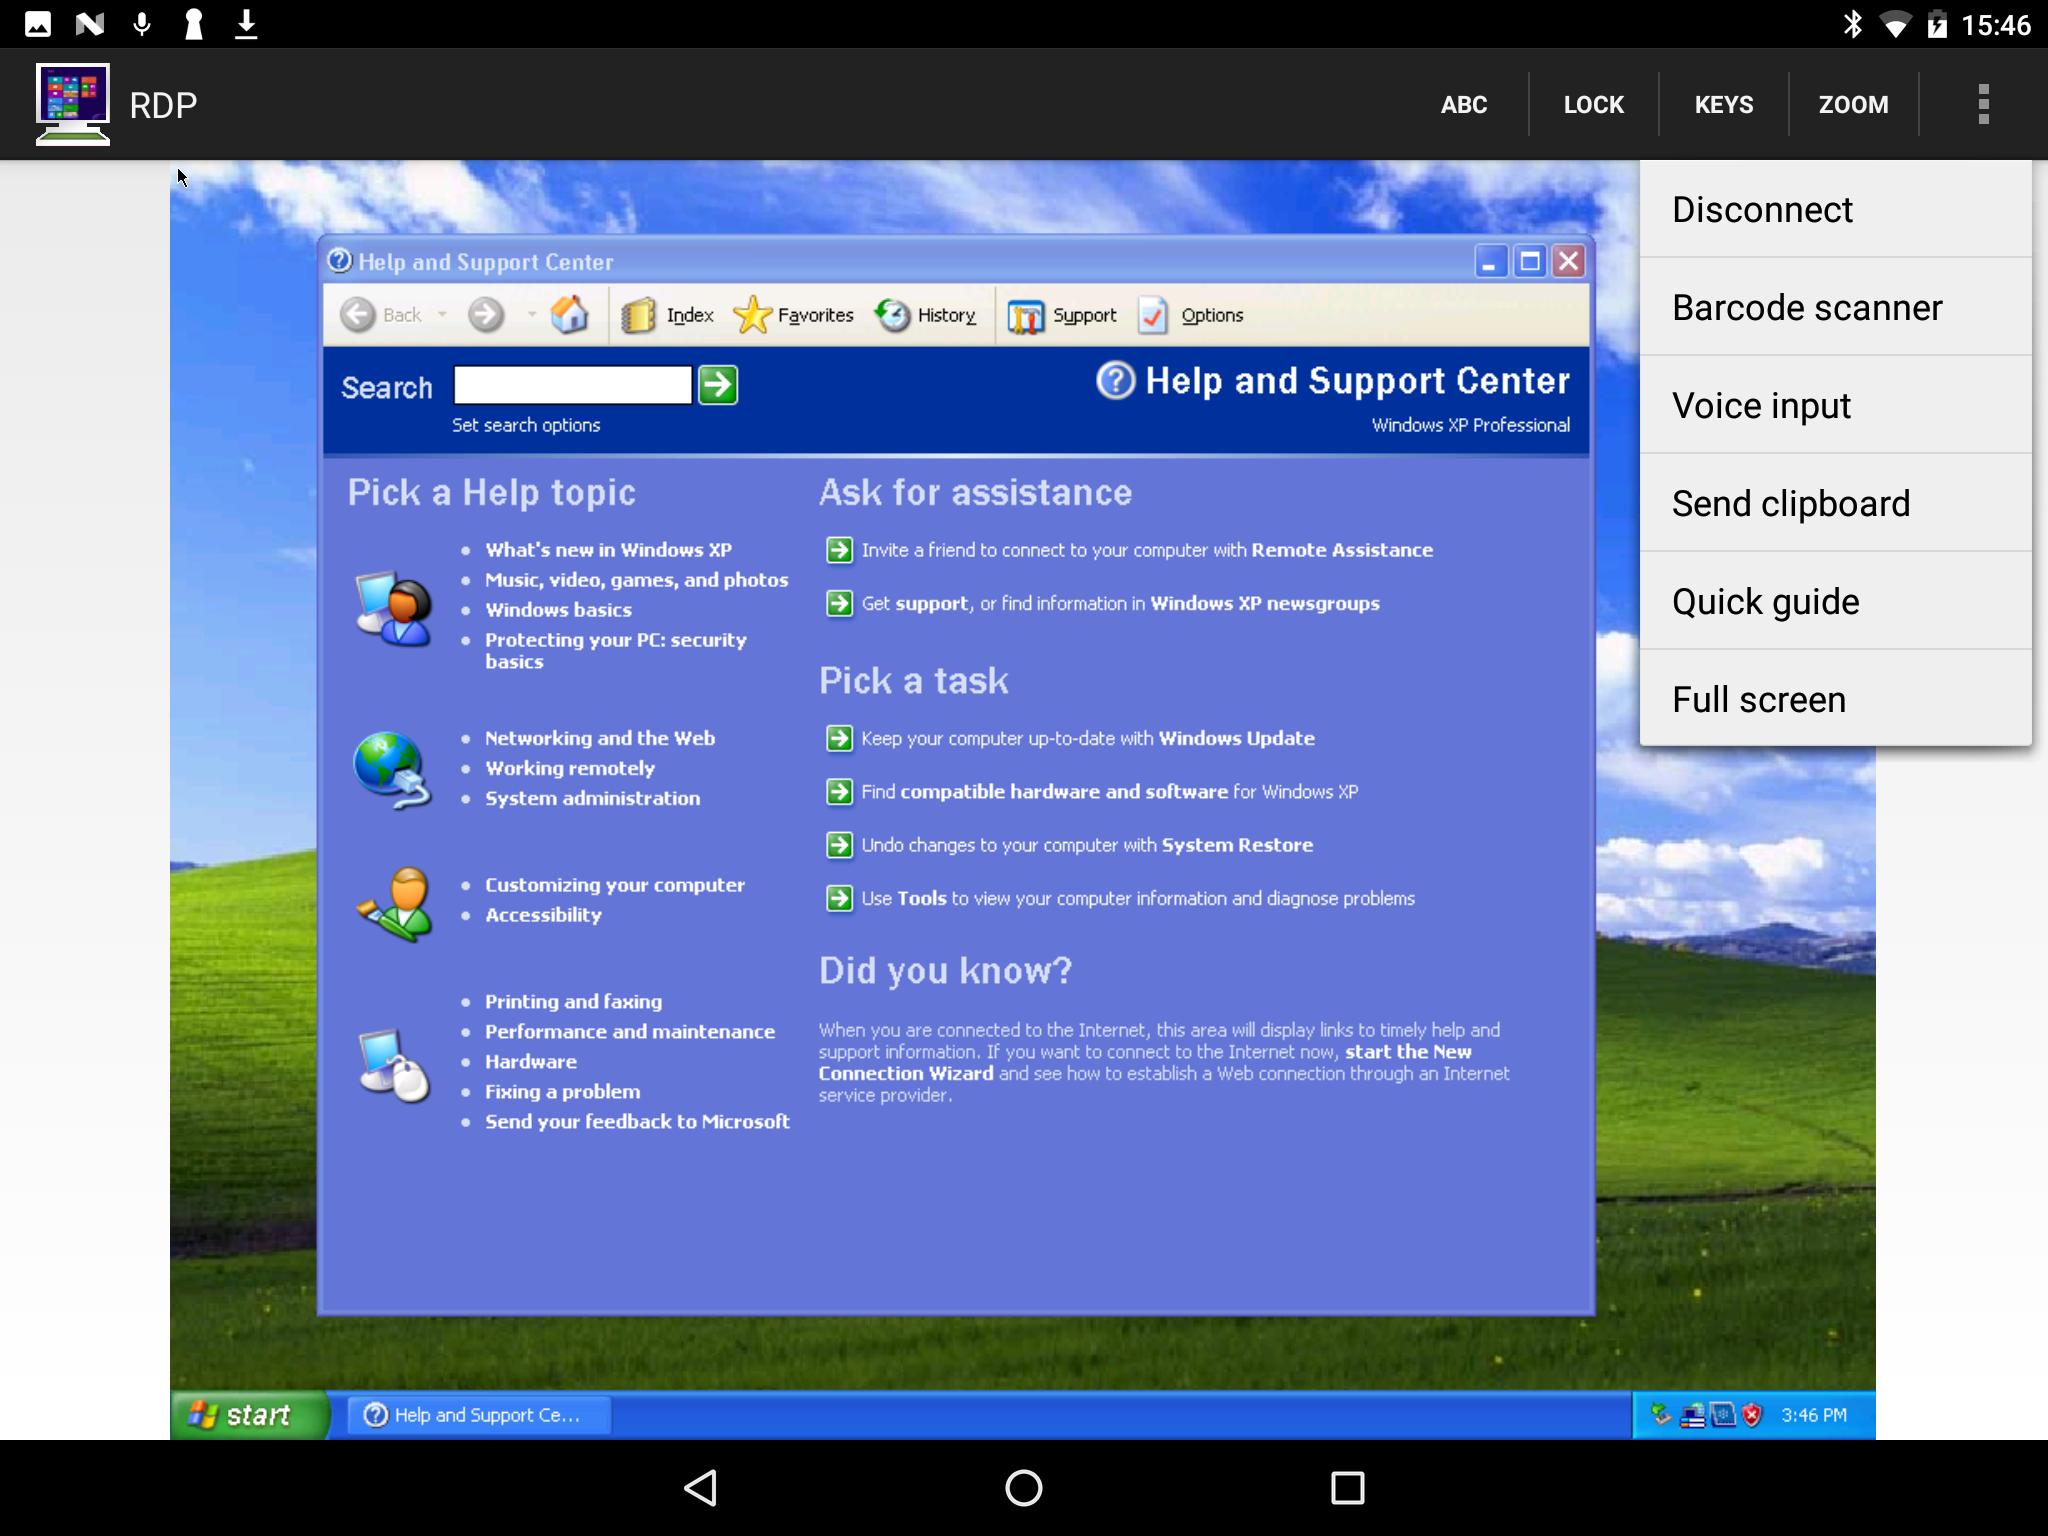Open What's new in Windows XP
Viewport: 2048px width, 1536px height.
608,550
